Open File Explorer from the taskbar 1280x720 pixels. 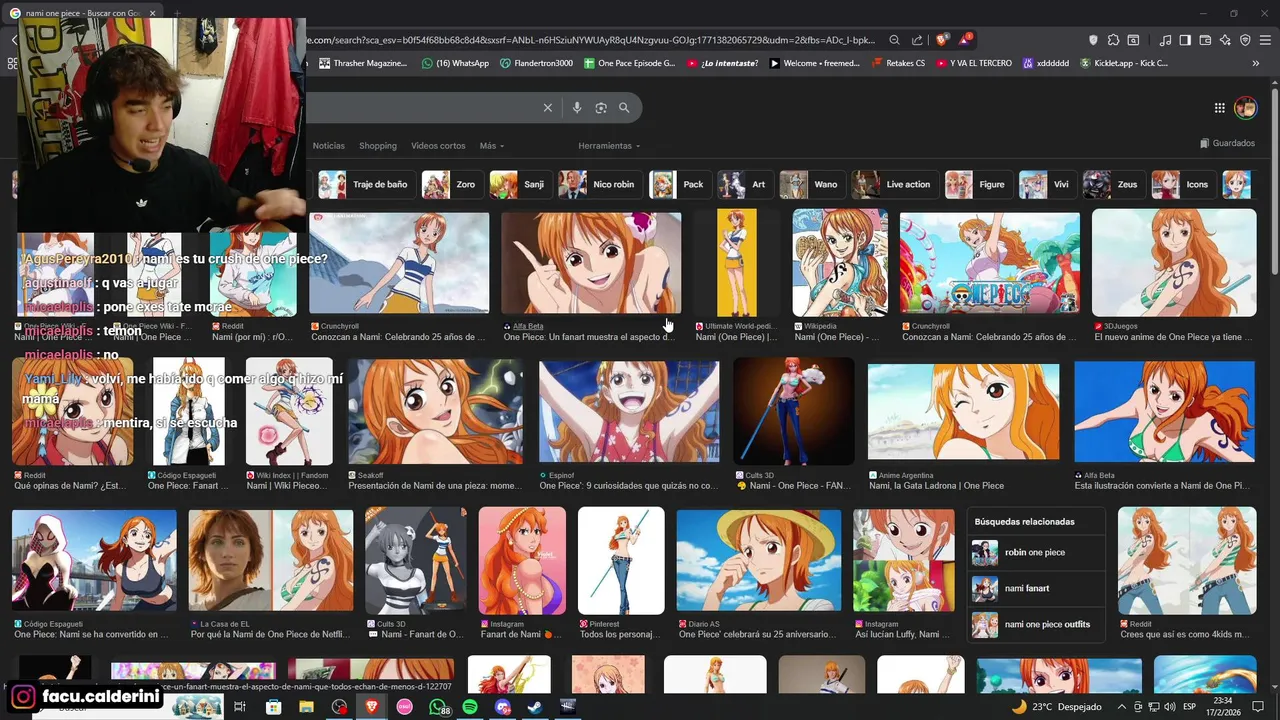pyautogui.click(x=306, y=707)
